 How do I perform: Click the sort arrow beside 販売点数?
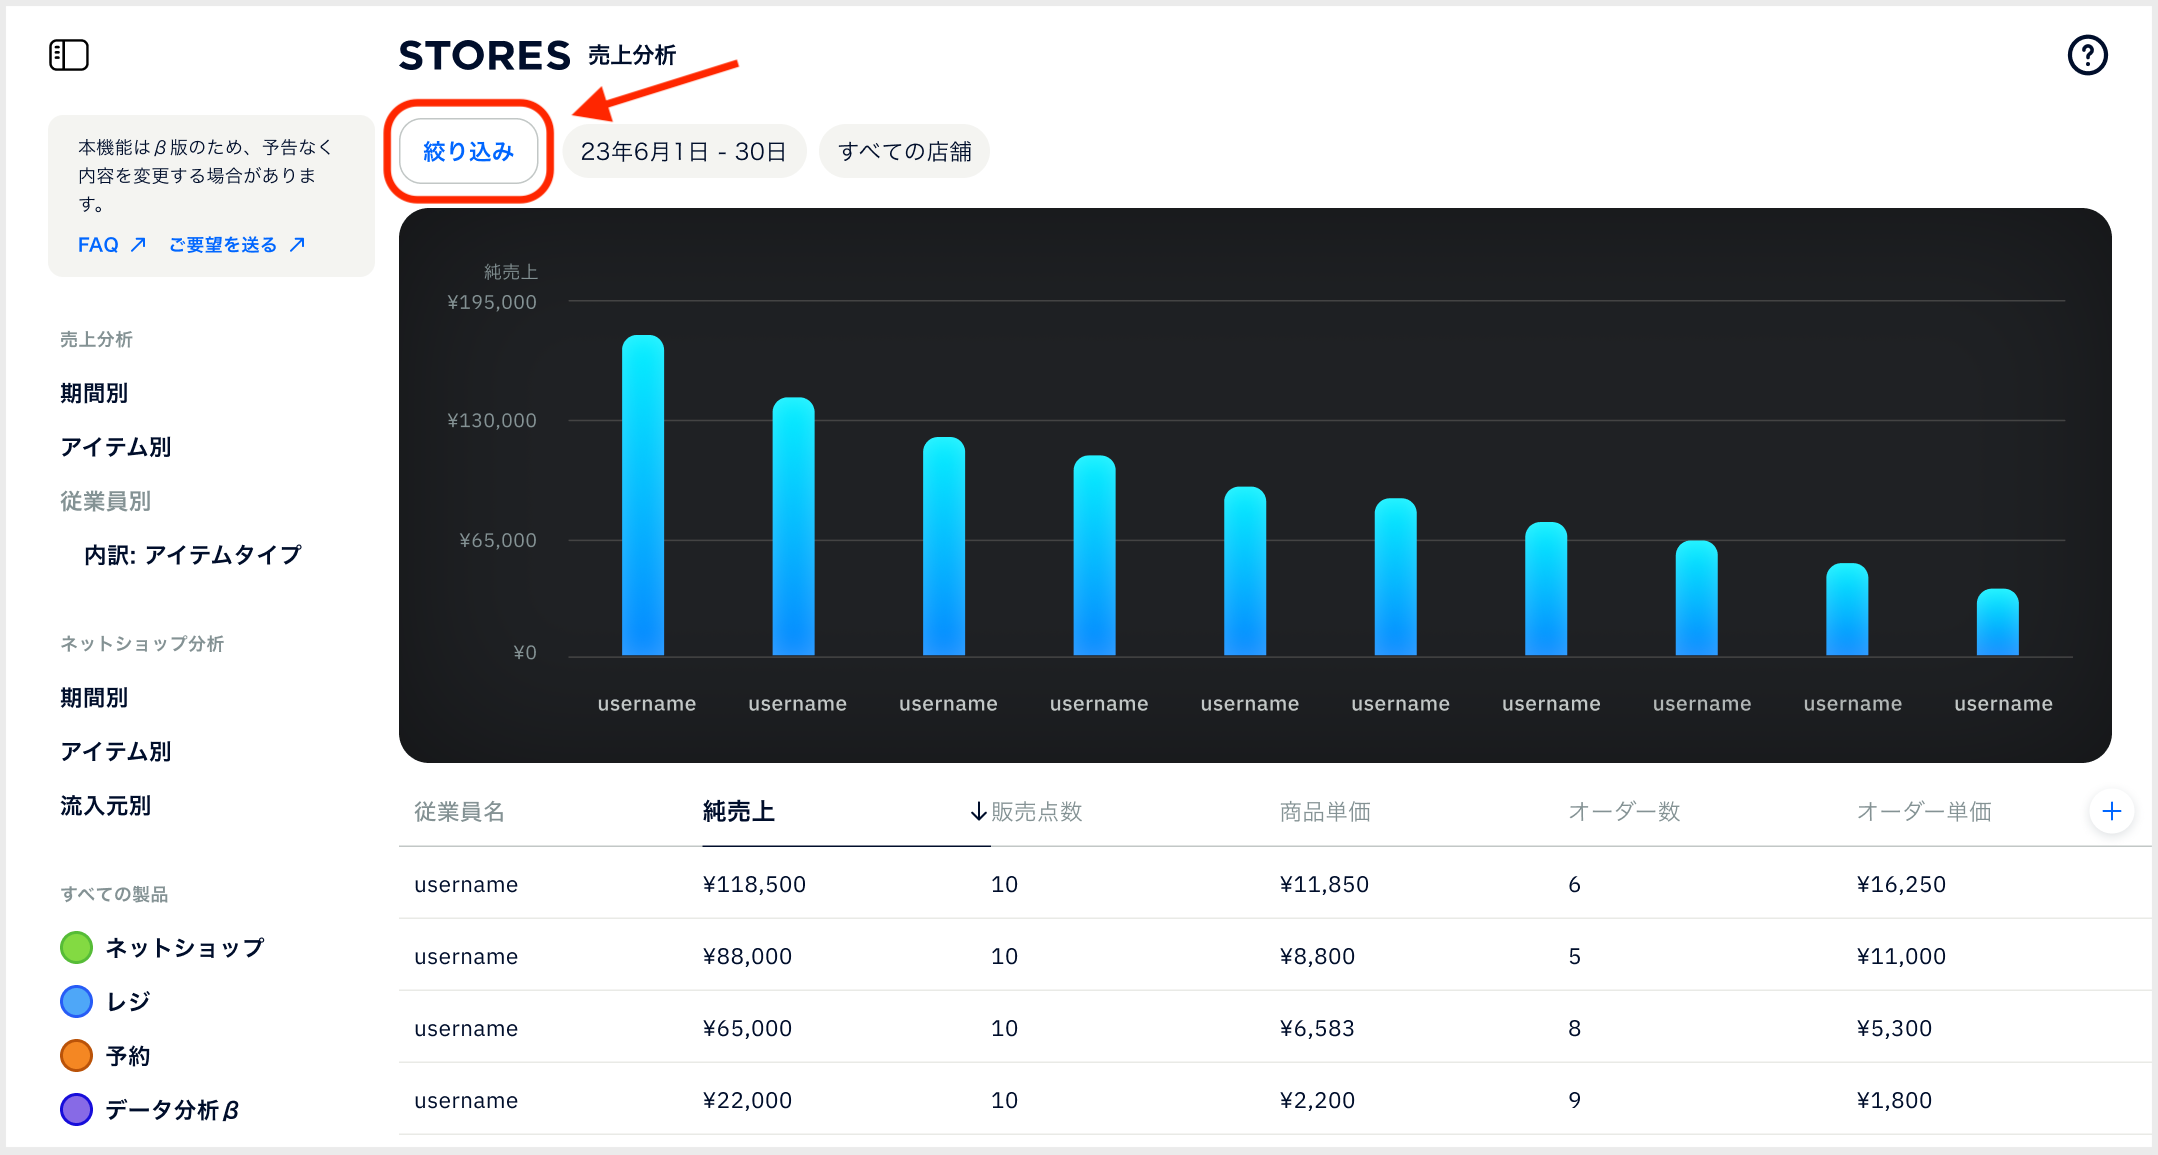click(979, 812)
